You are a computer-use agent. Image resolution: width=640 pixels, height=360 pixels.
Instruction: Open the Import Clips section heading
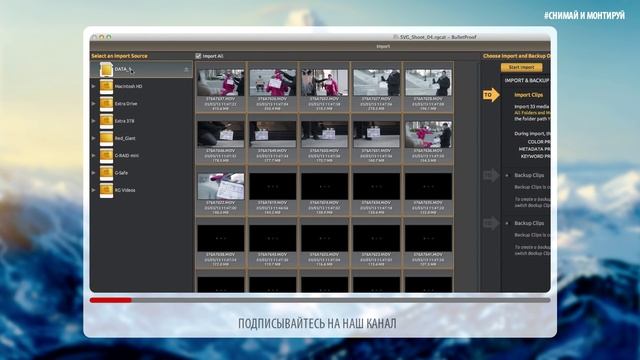[x=528, y=95]
